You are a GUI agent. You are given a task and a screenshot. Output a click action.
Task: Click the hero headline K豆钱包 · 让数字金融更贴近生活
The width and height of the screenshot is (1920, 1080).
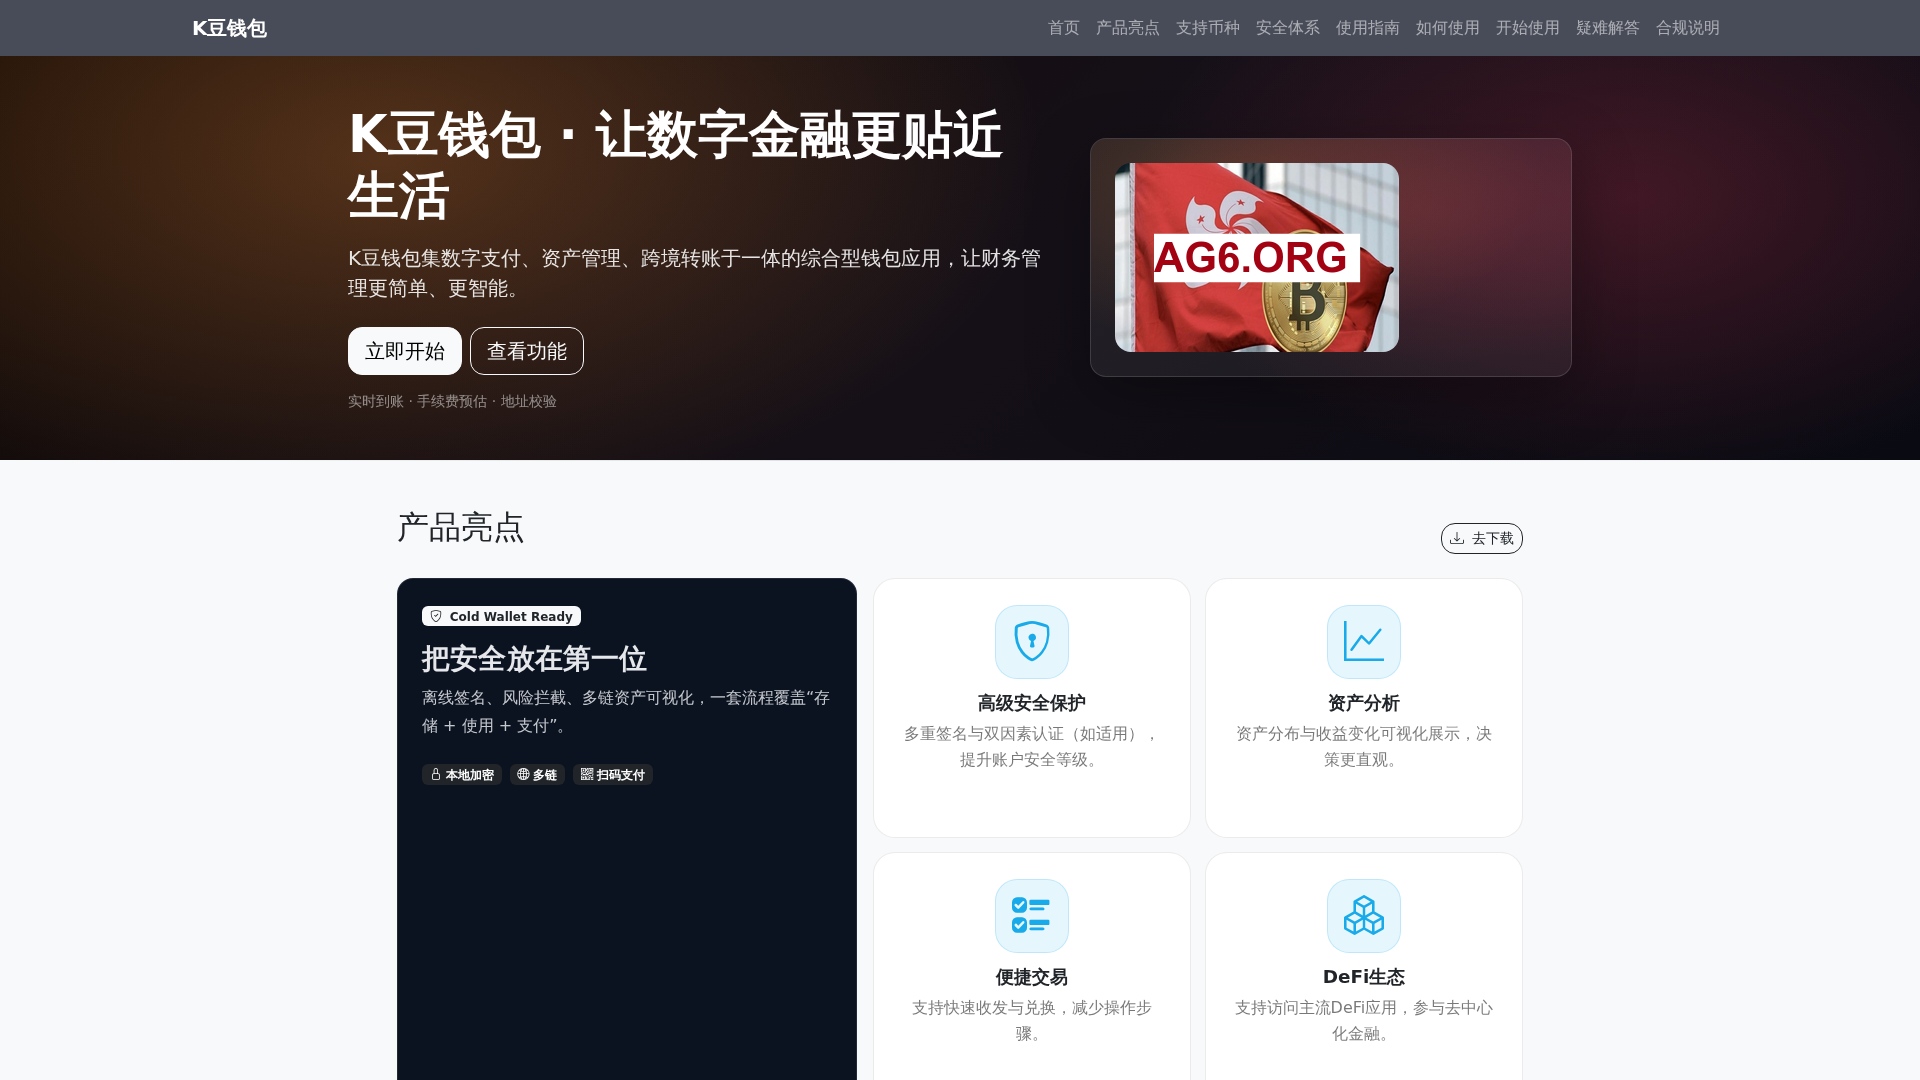675,165
